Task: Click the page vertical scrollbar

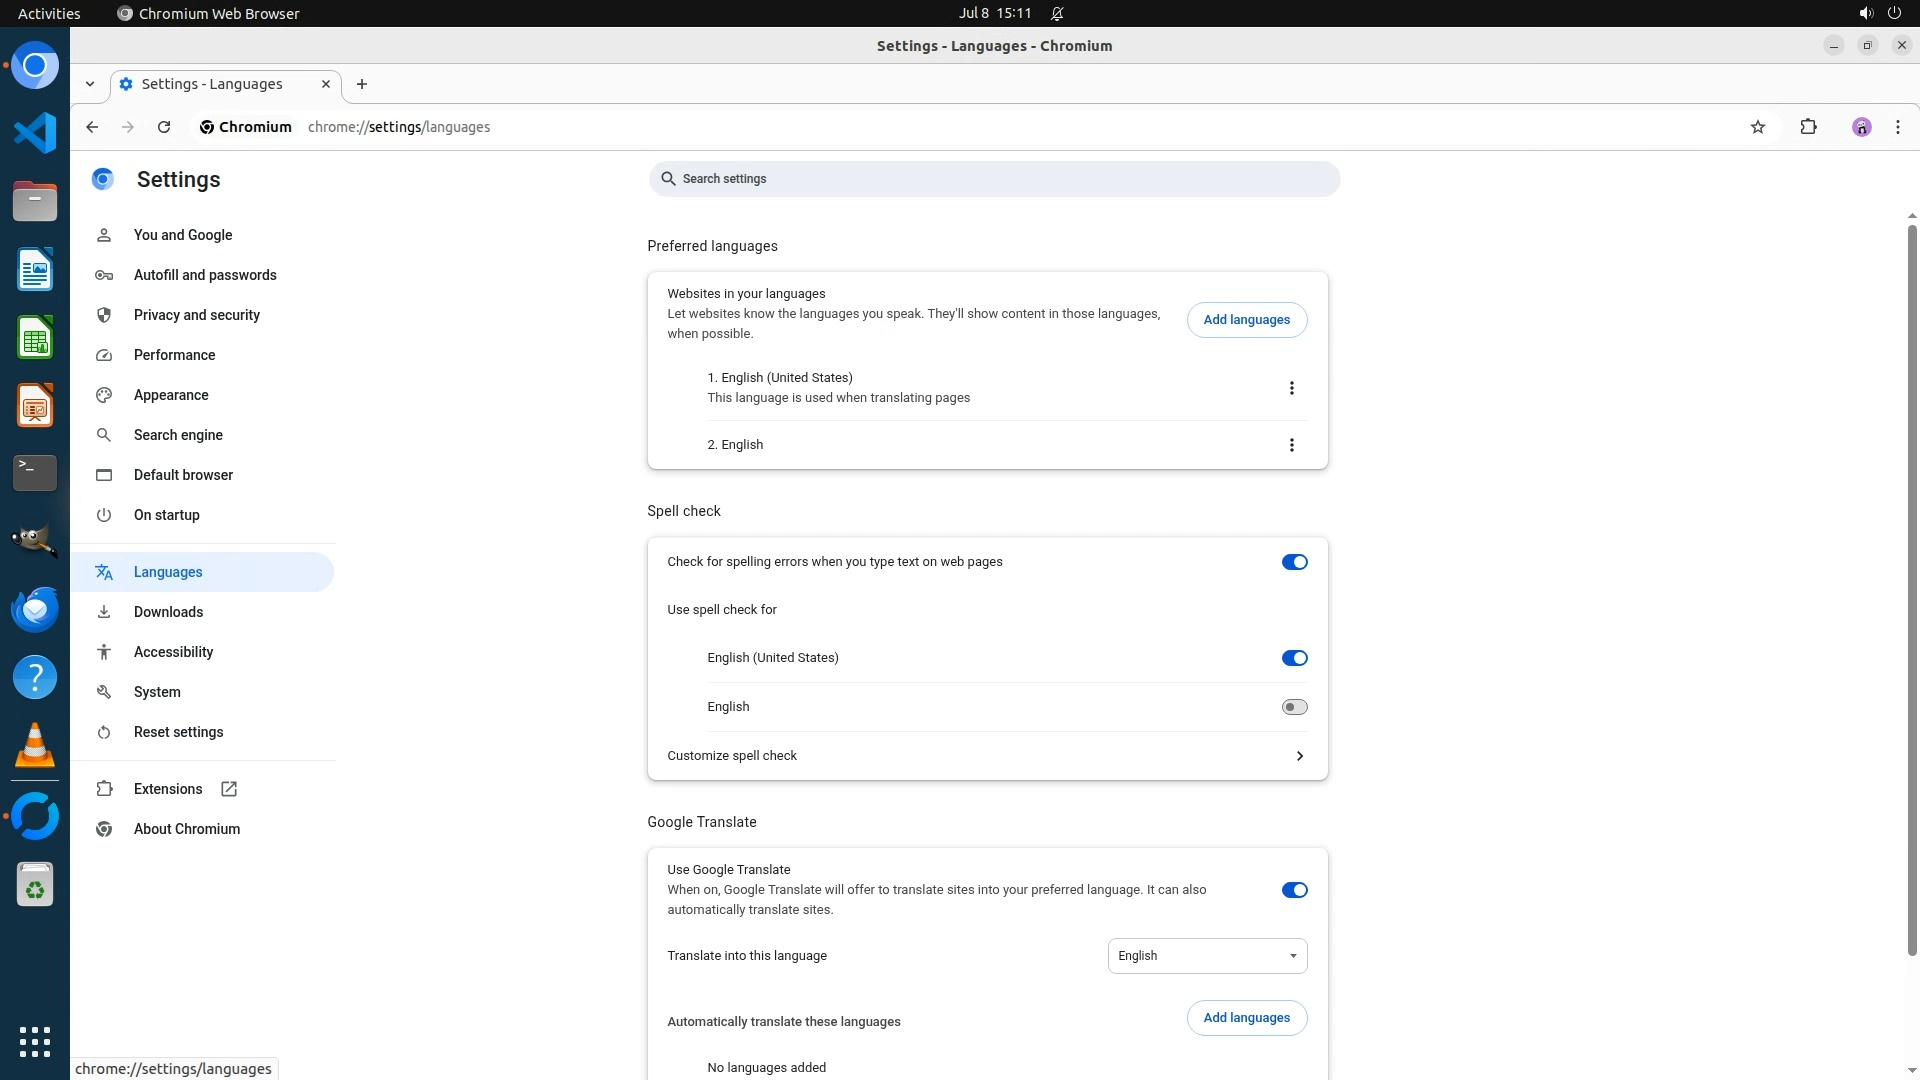Action: pos(1911,590)
